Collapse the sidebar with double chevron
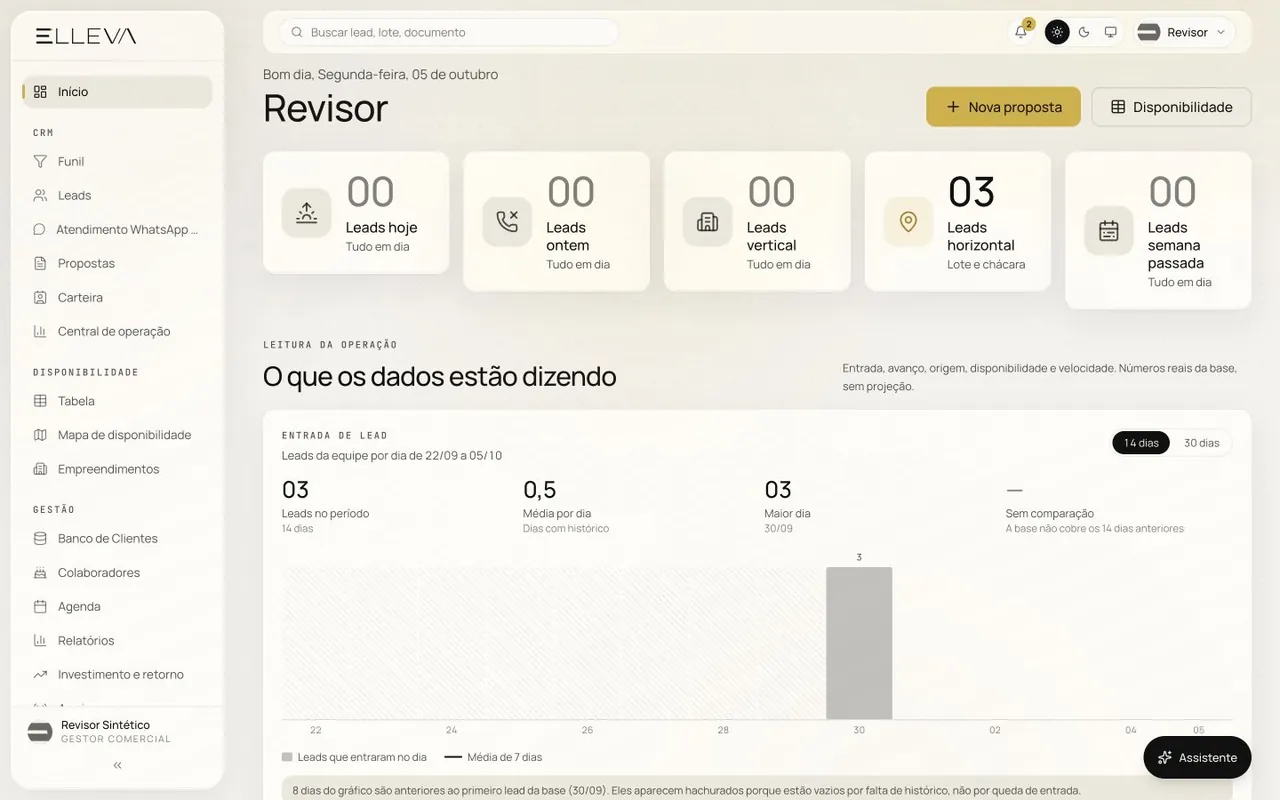This screenshot has width=1280, height=800. [x=117, y=765]
